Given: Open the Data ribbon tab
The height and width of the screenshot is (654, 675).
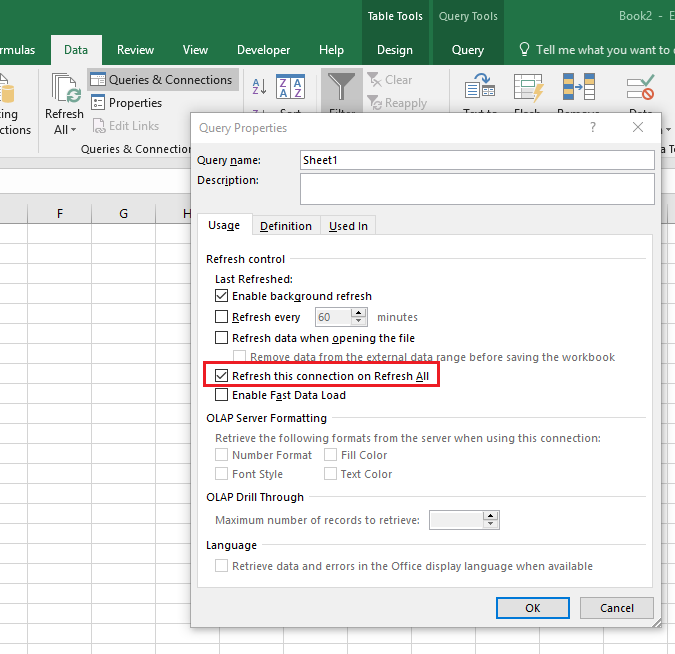Looking at the screenshot, I should pyautogui.click(x=76, y=50).
